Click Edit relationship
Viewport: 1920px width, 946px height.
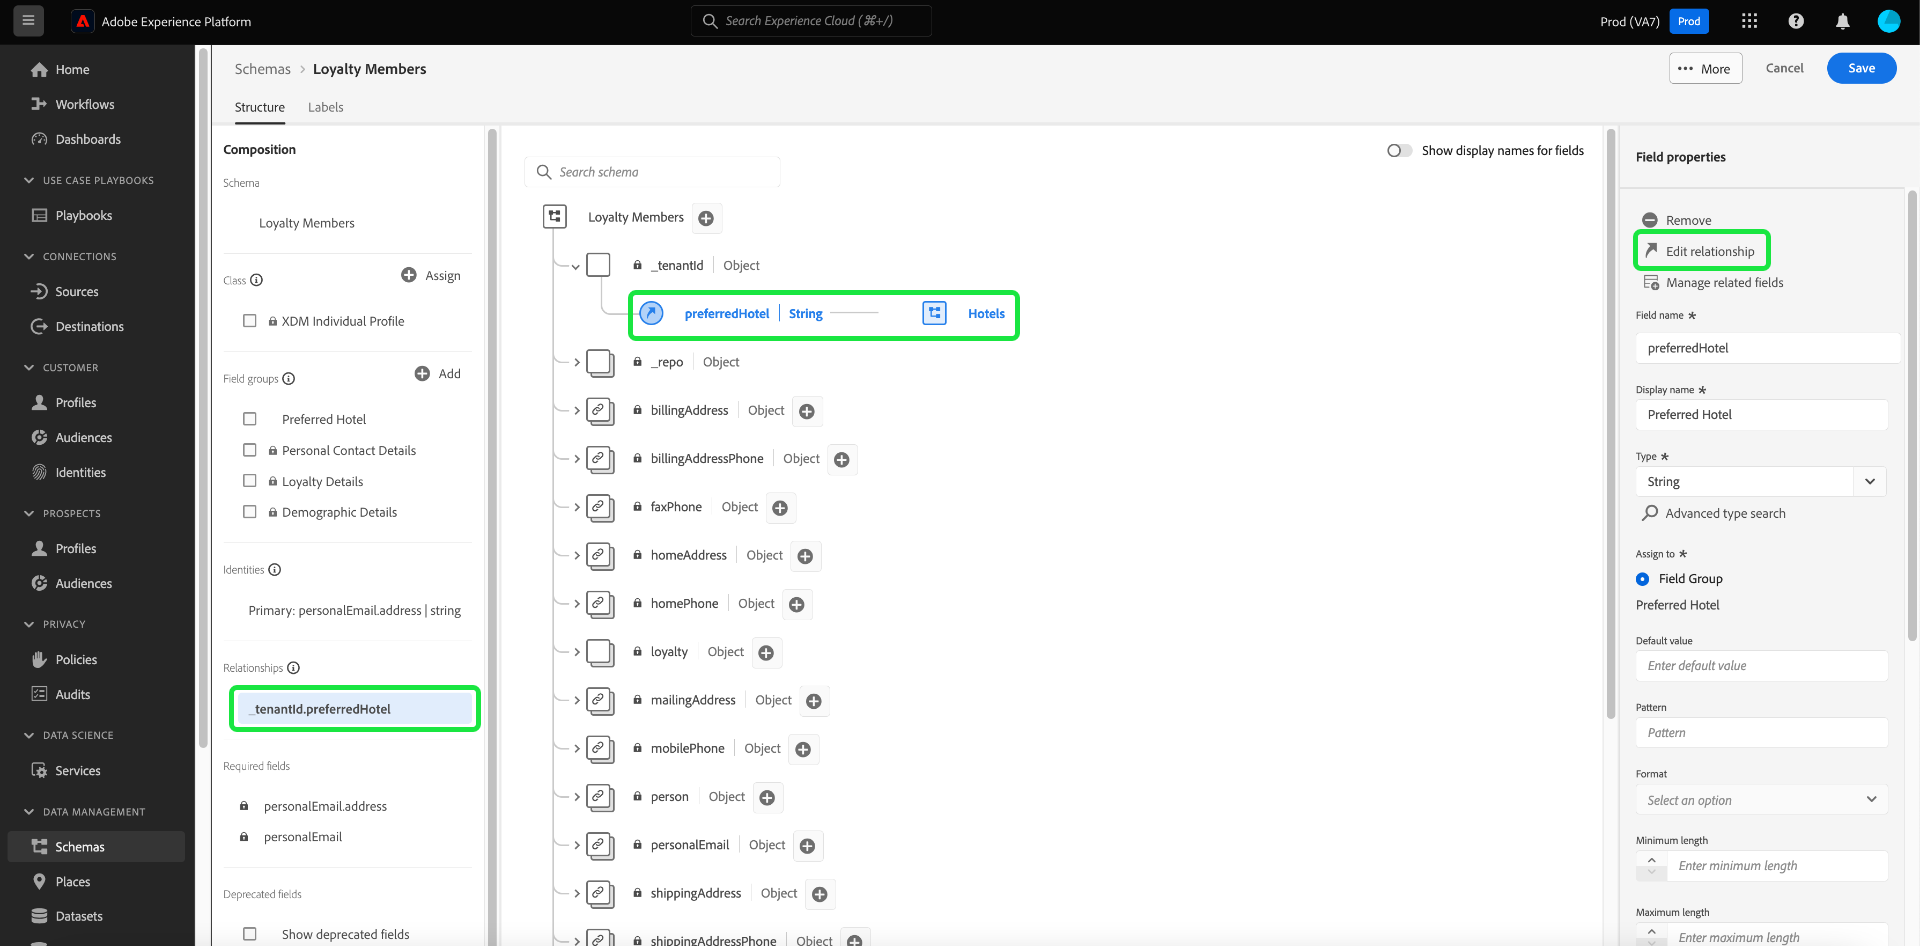click(1700, 251)
